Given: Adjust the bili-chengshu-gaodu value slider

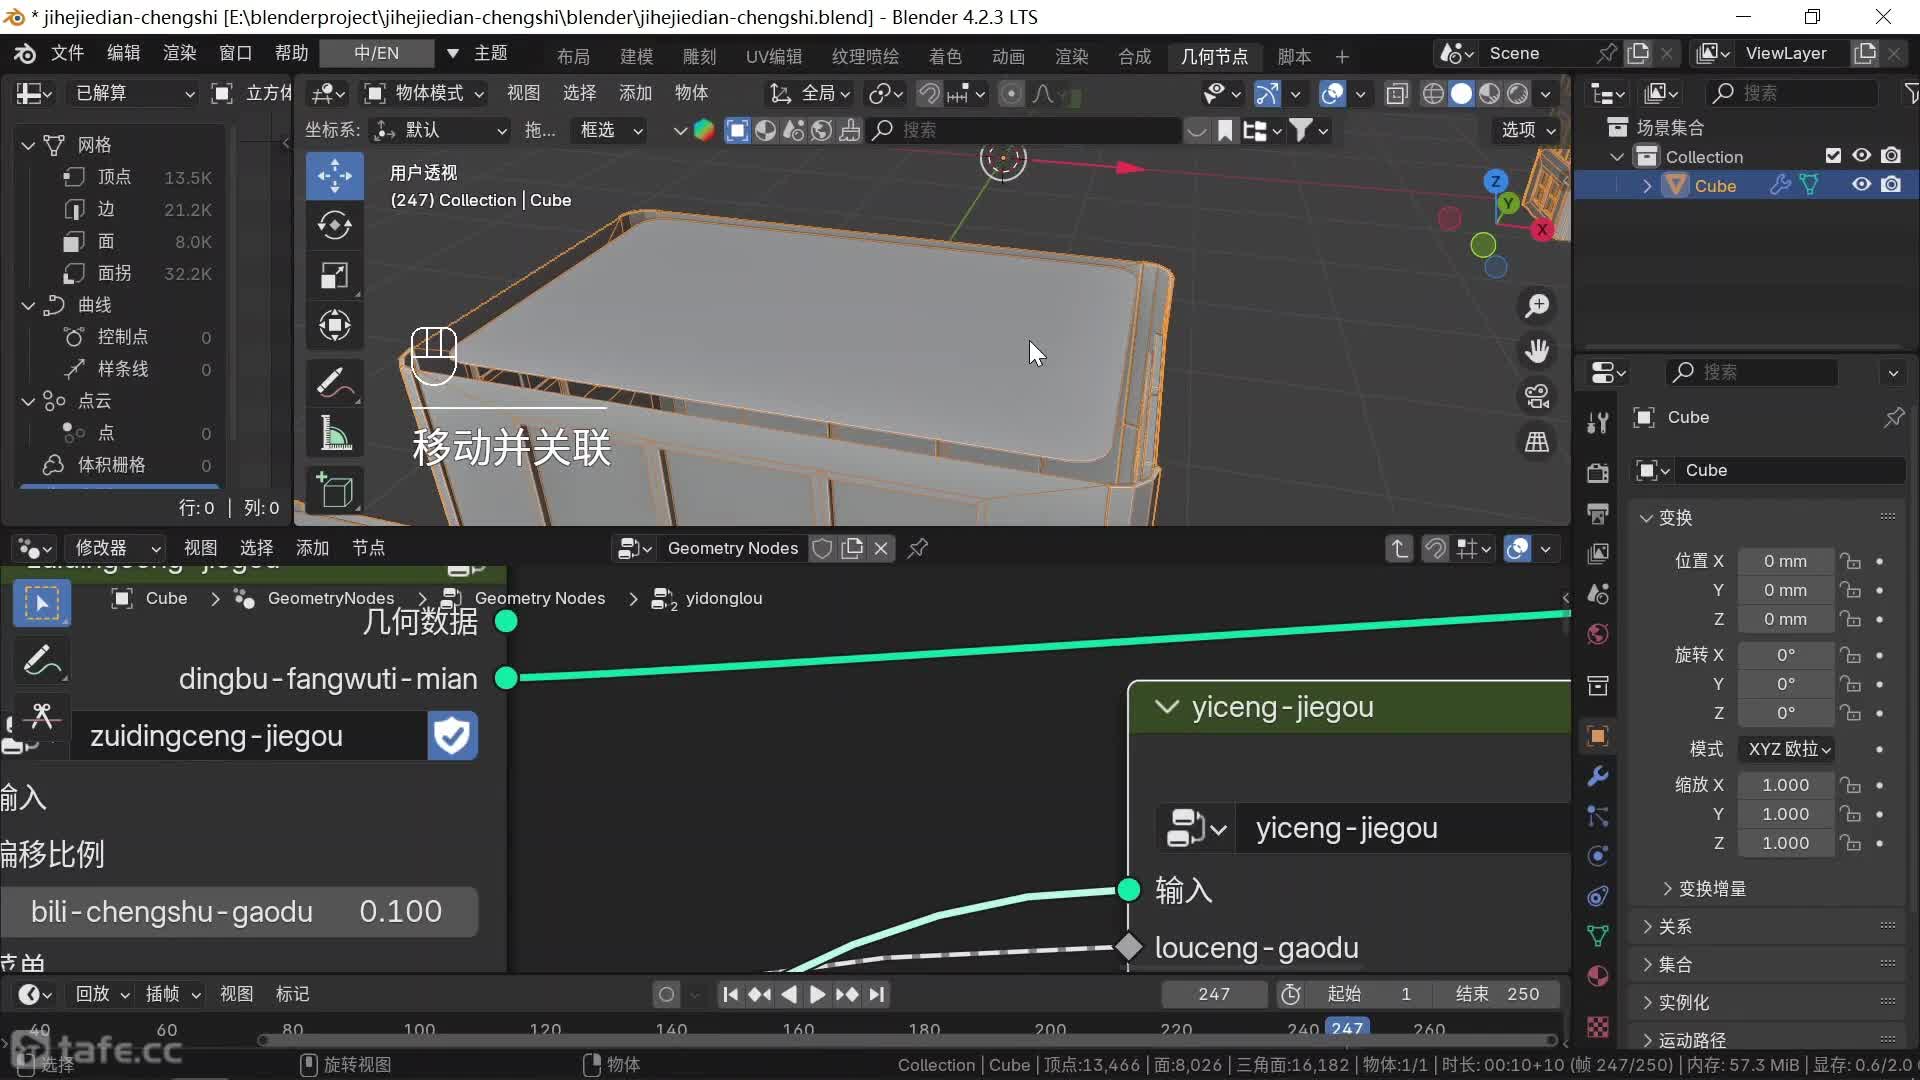Looking at the screenshot, I should click(238, 911).
